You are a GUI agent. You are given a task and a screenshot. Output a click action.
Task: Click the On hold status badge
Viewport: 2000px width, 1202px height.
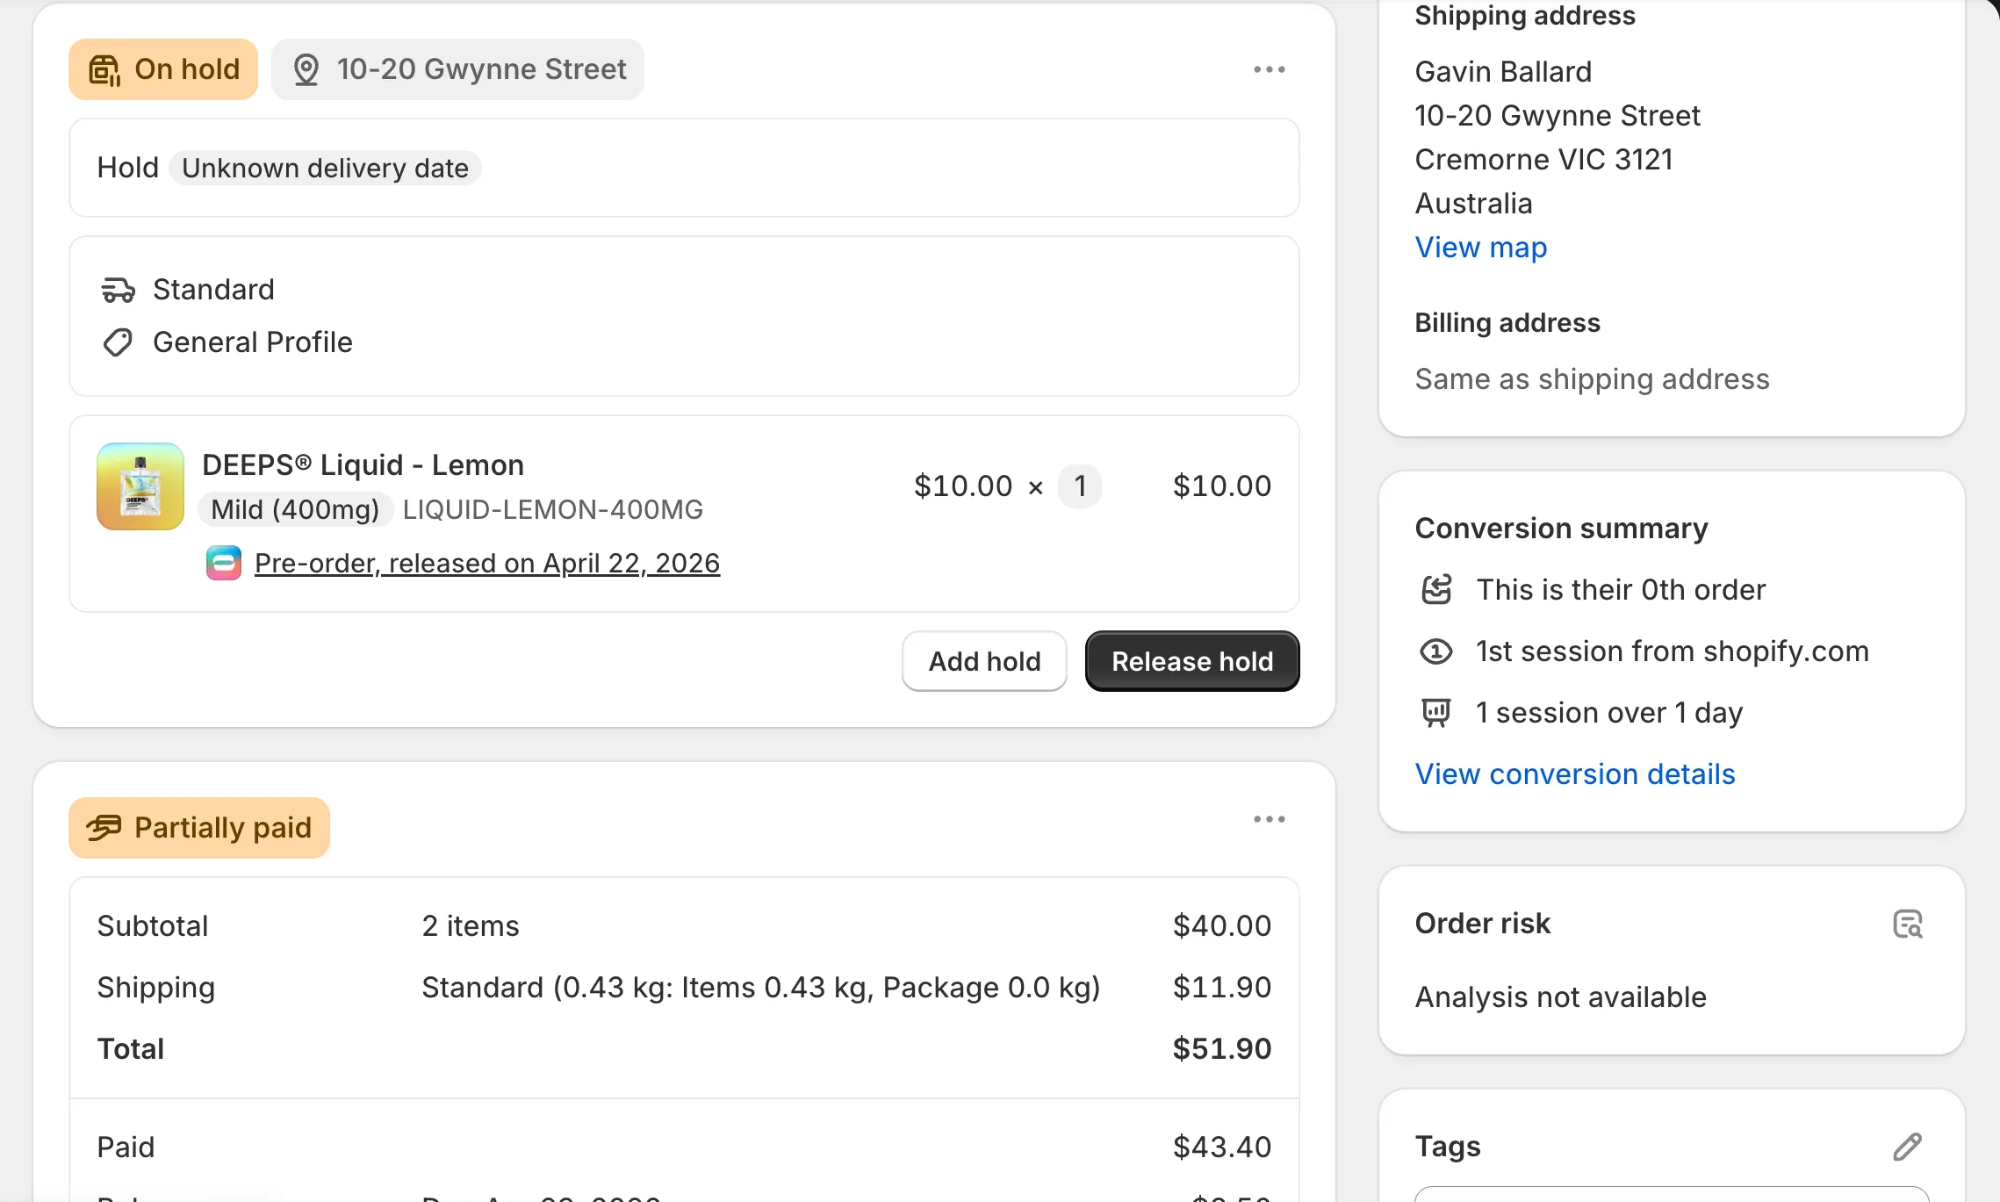click(163, 69)
